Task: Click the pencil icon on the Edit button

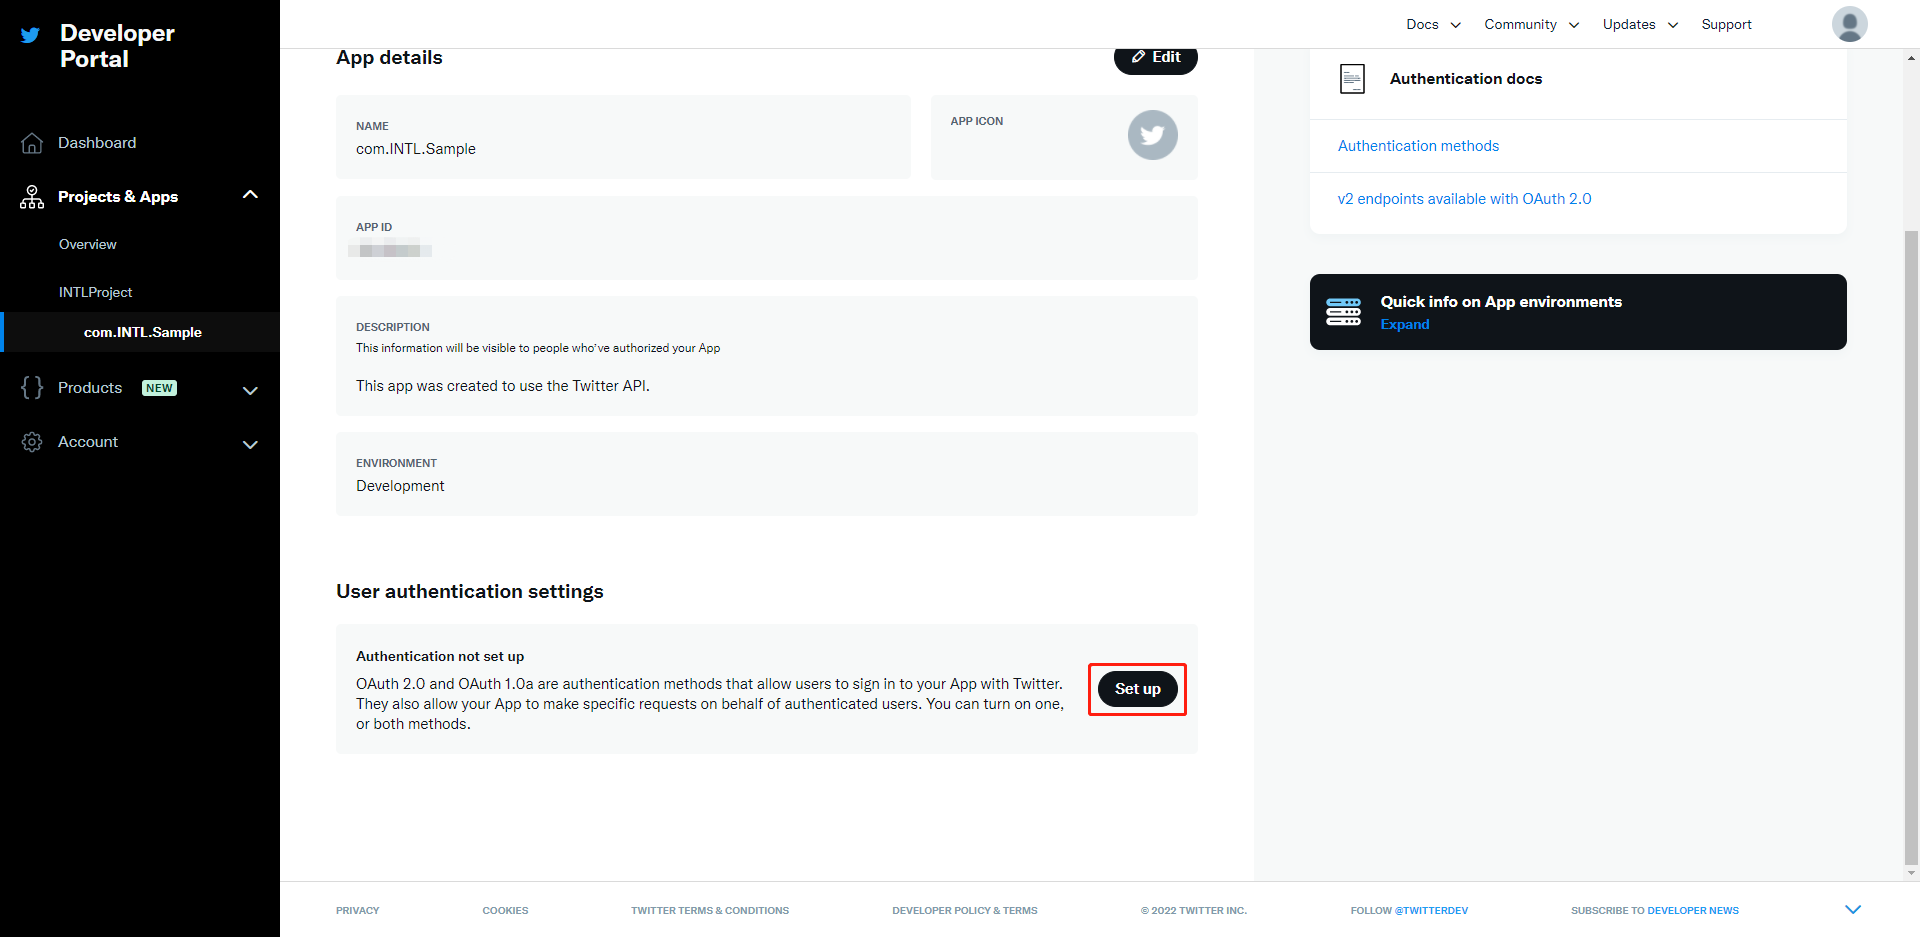Action: [x=1138, y=57]
